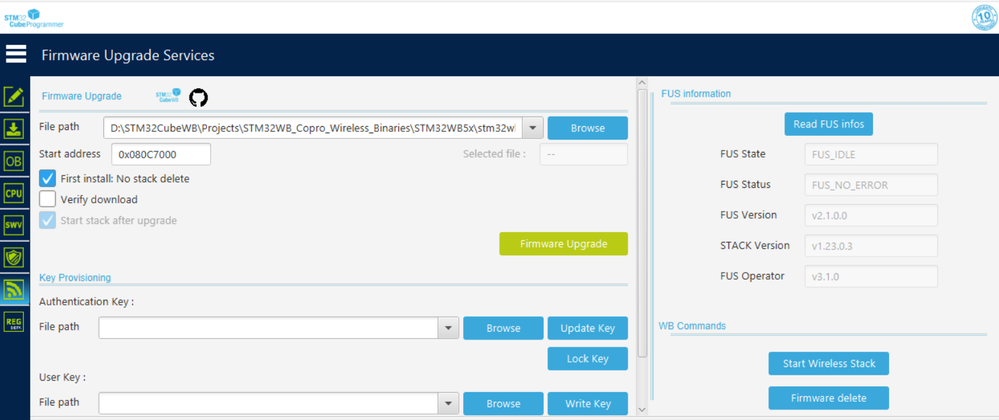Screen dimensions: 999x420
Task: Click the FUS information heading
Action: click(x=696, y=94)
